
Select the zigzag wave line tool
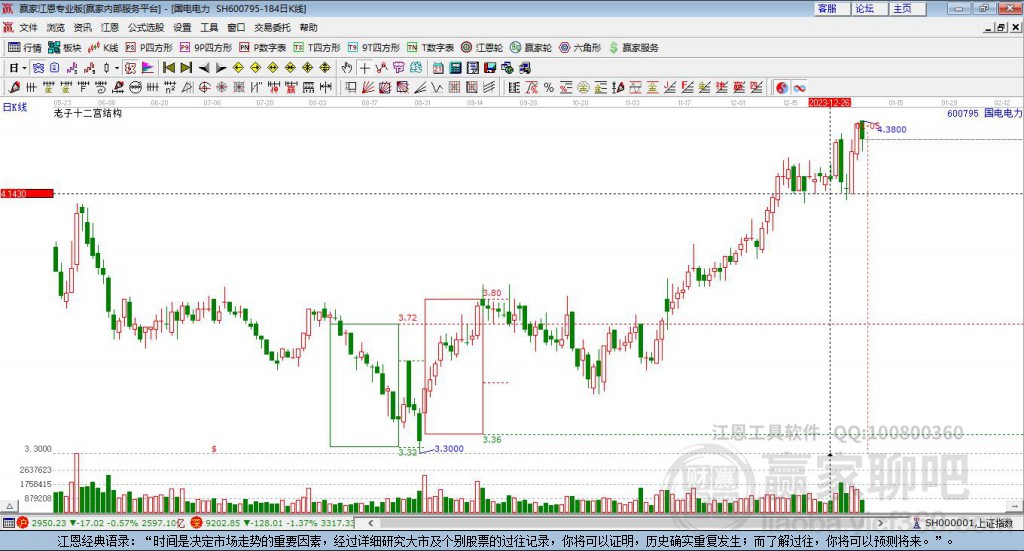point(437,87)
